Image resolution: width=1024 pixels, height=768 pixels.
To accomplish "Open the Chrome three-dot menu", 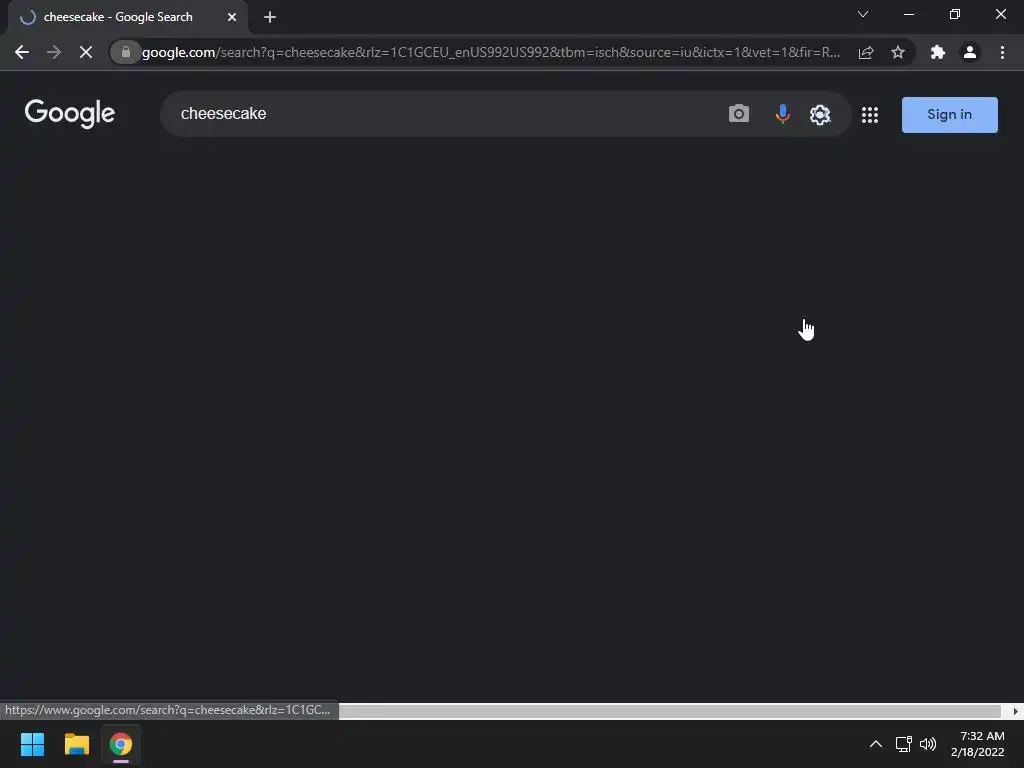I will (1002, 52).
